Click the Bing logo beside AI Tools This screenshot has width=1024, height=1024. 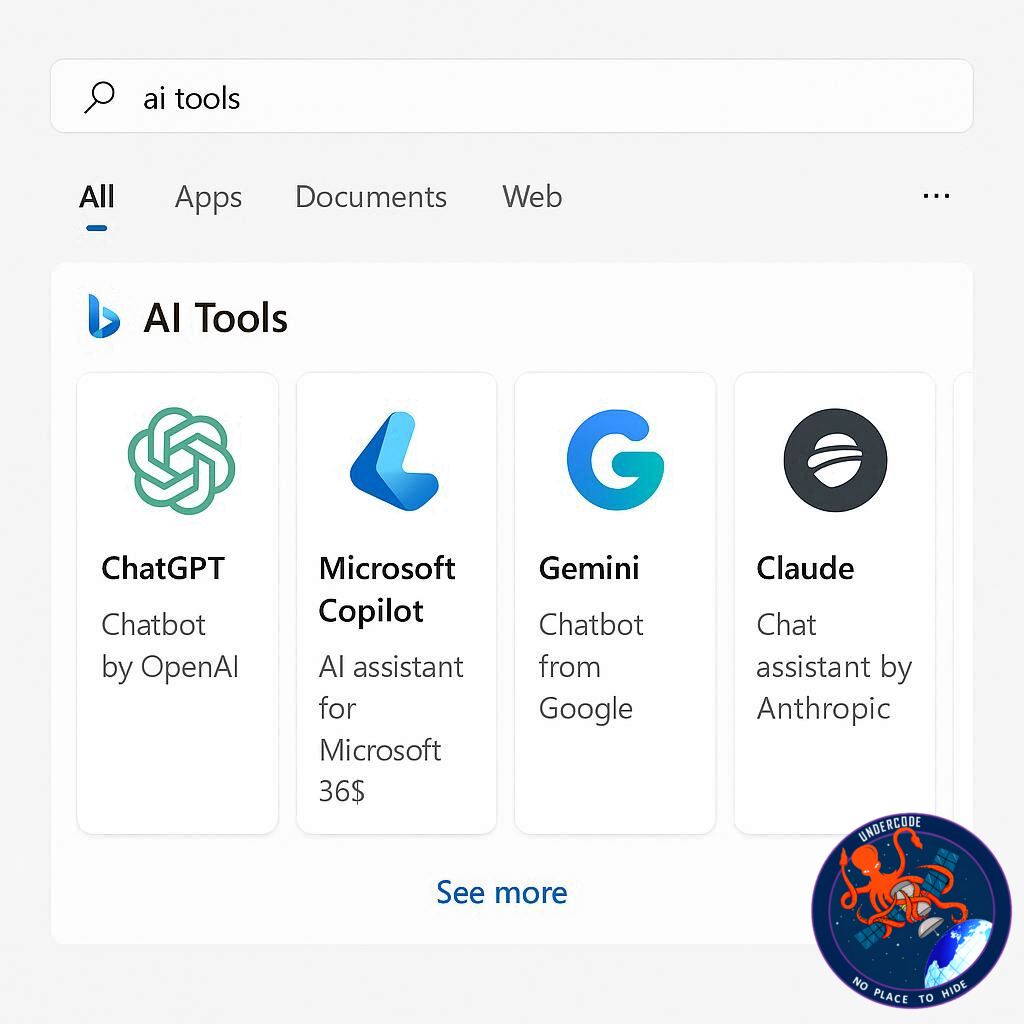click(x=104, y=317)
